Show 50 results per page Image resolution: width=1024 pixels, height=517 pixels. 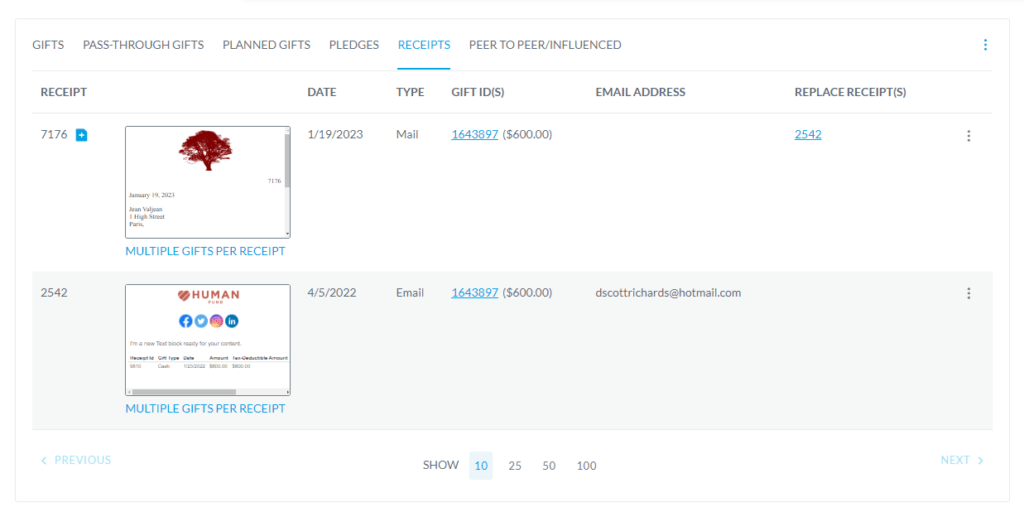pos(549,465)
